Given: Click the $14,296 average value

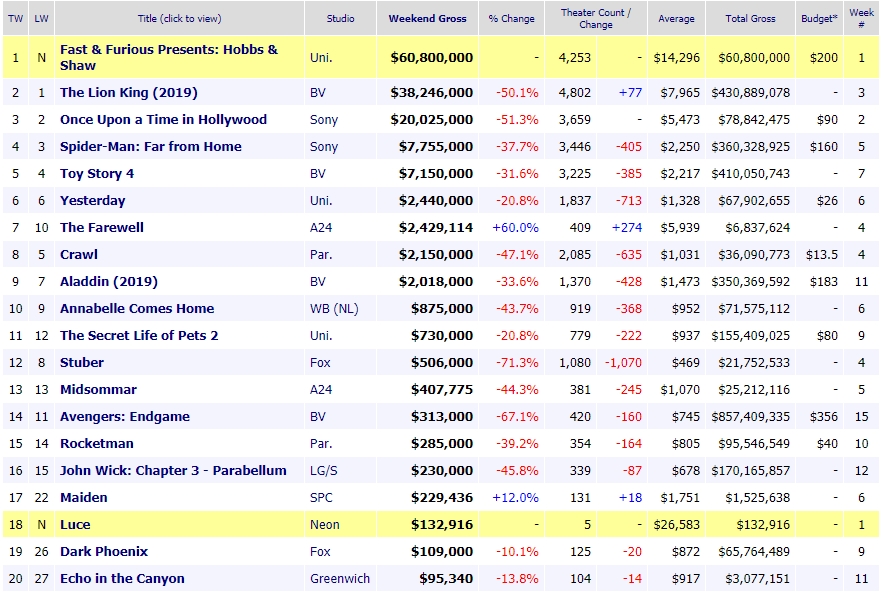Looking at the screenshot, I should tap(677, 57).
